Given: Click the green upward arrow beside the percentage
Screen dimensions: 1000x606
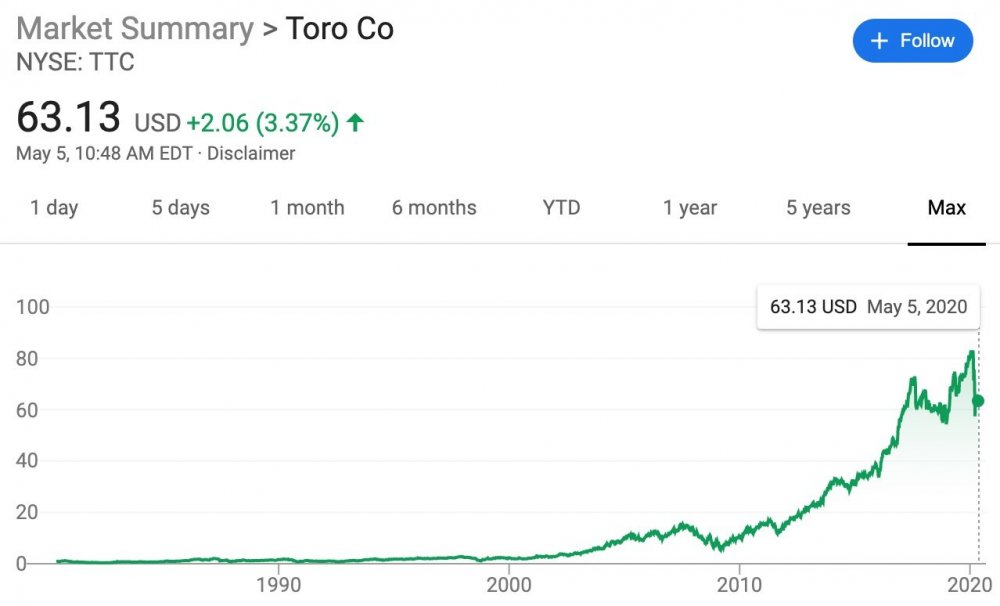Looking at the screenshot, I should click(353, 120).
